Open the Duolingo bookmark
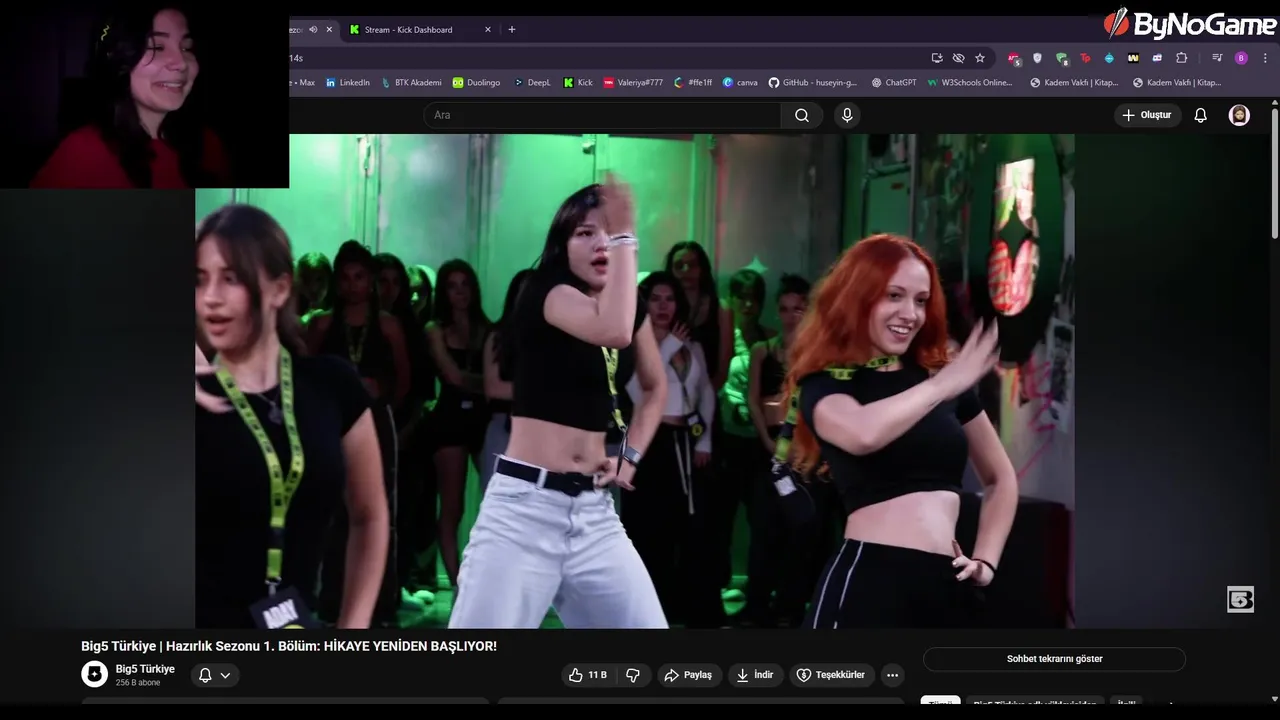This screenshot has width=1280, height=720. tap(476, 83)
